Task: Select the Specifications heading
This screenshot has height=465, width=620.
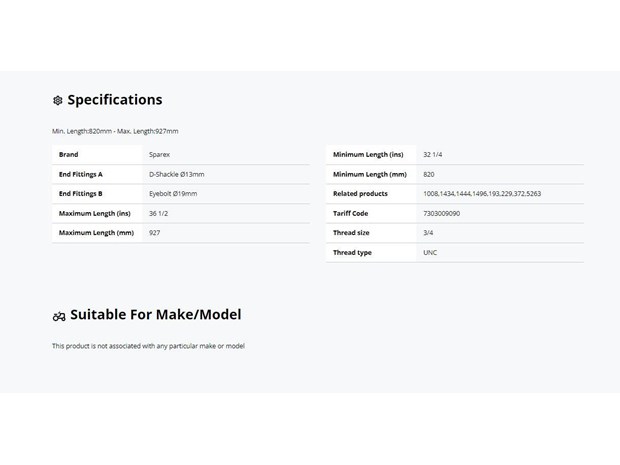Action: [115, 100]
